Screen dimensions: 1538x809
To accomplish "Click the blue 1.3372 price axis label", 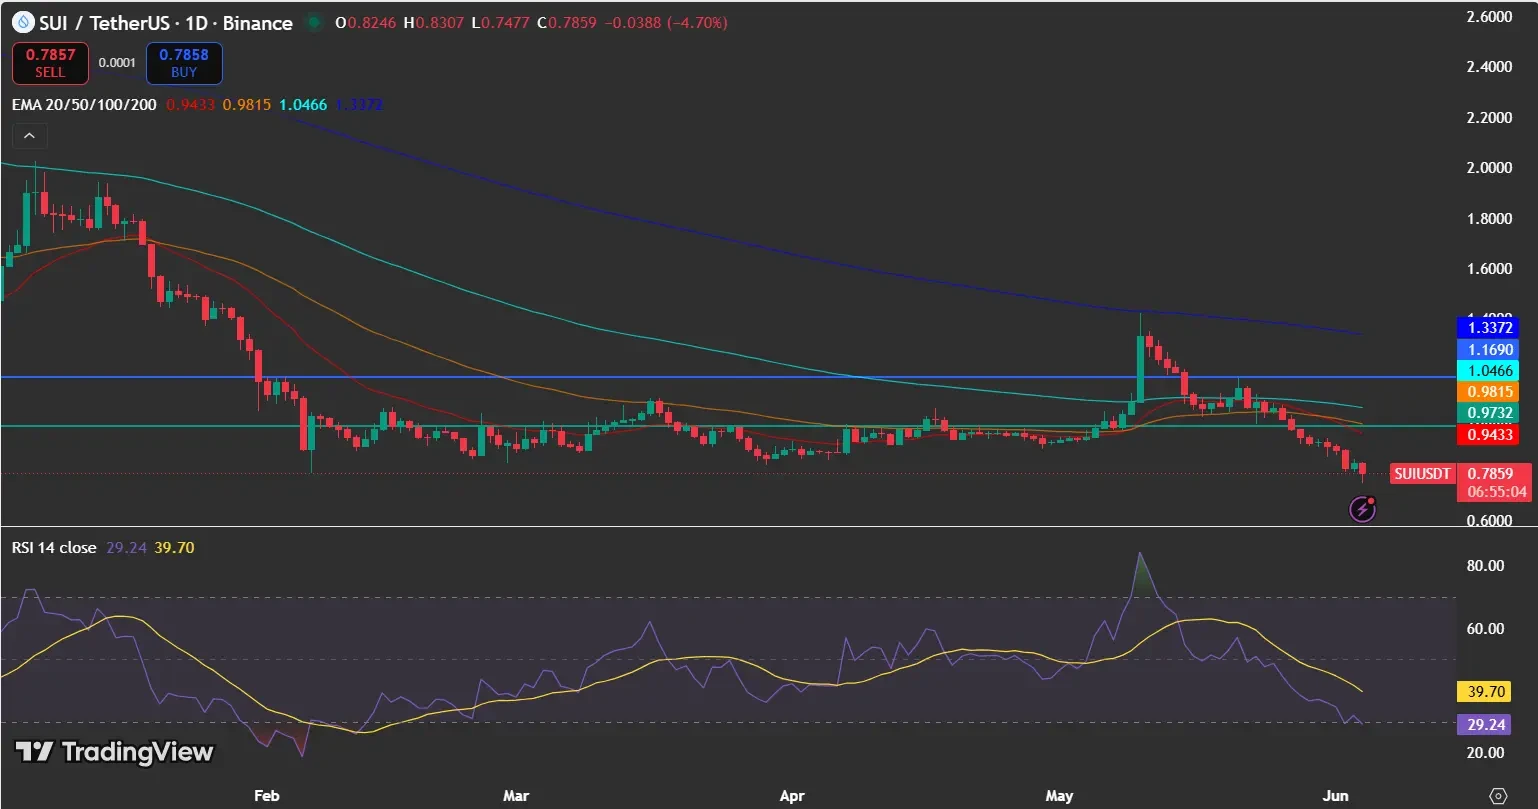I will [x=1487, y=327].
